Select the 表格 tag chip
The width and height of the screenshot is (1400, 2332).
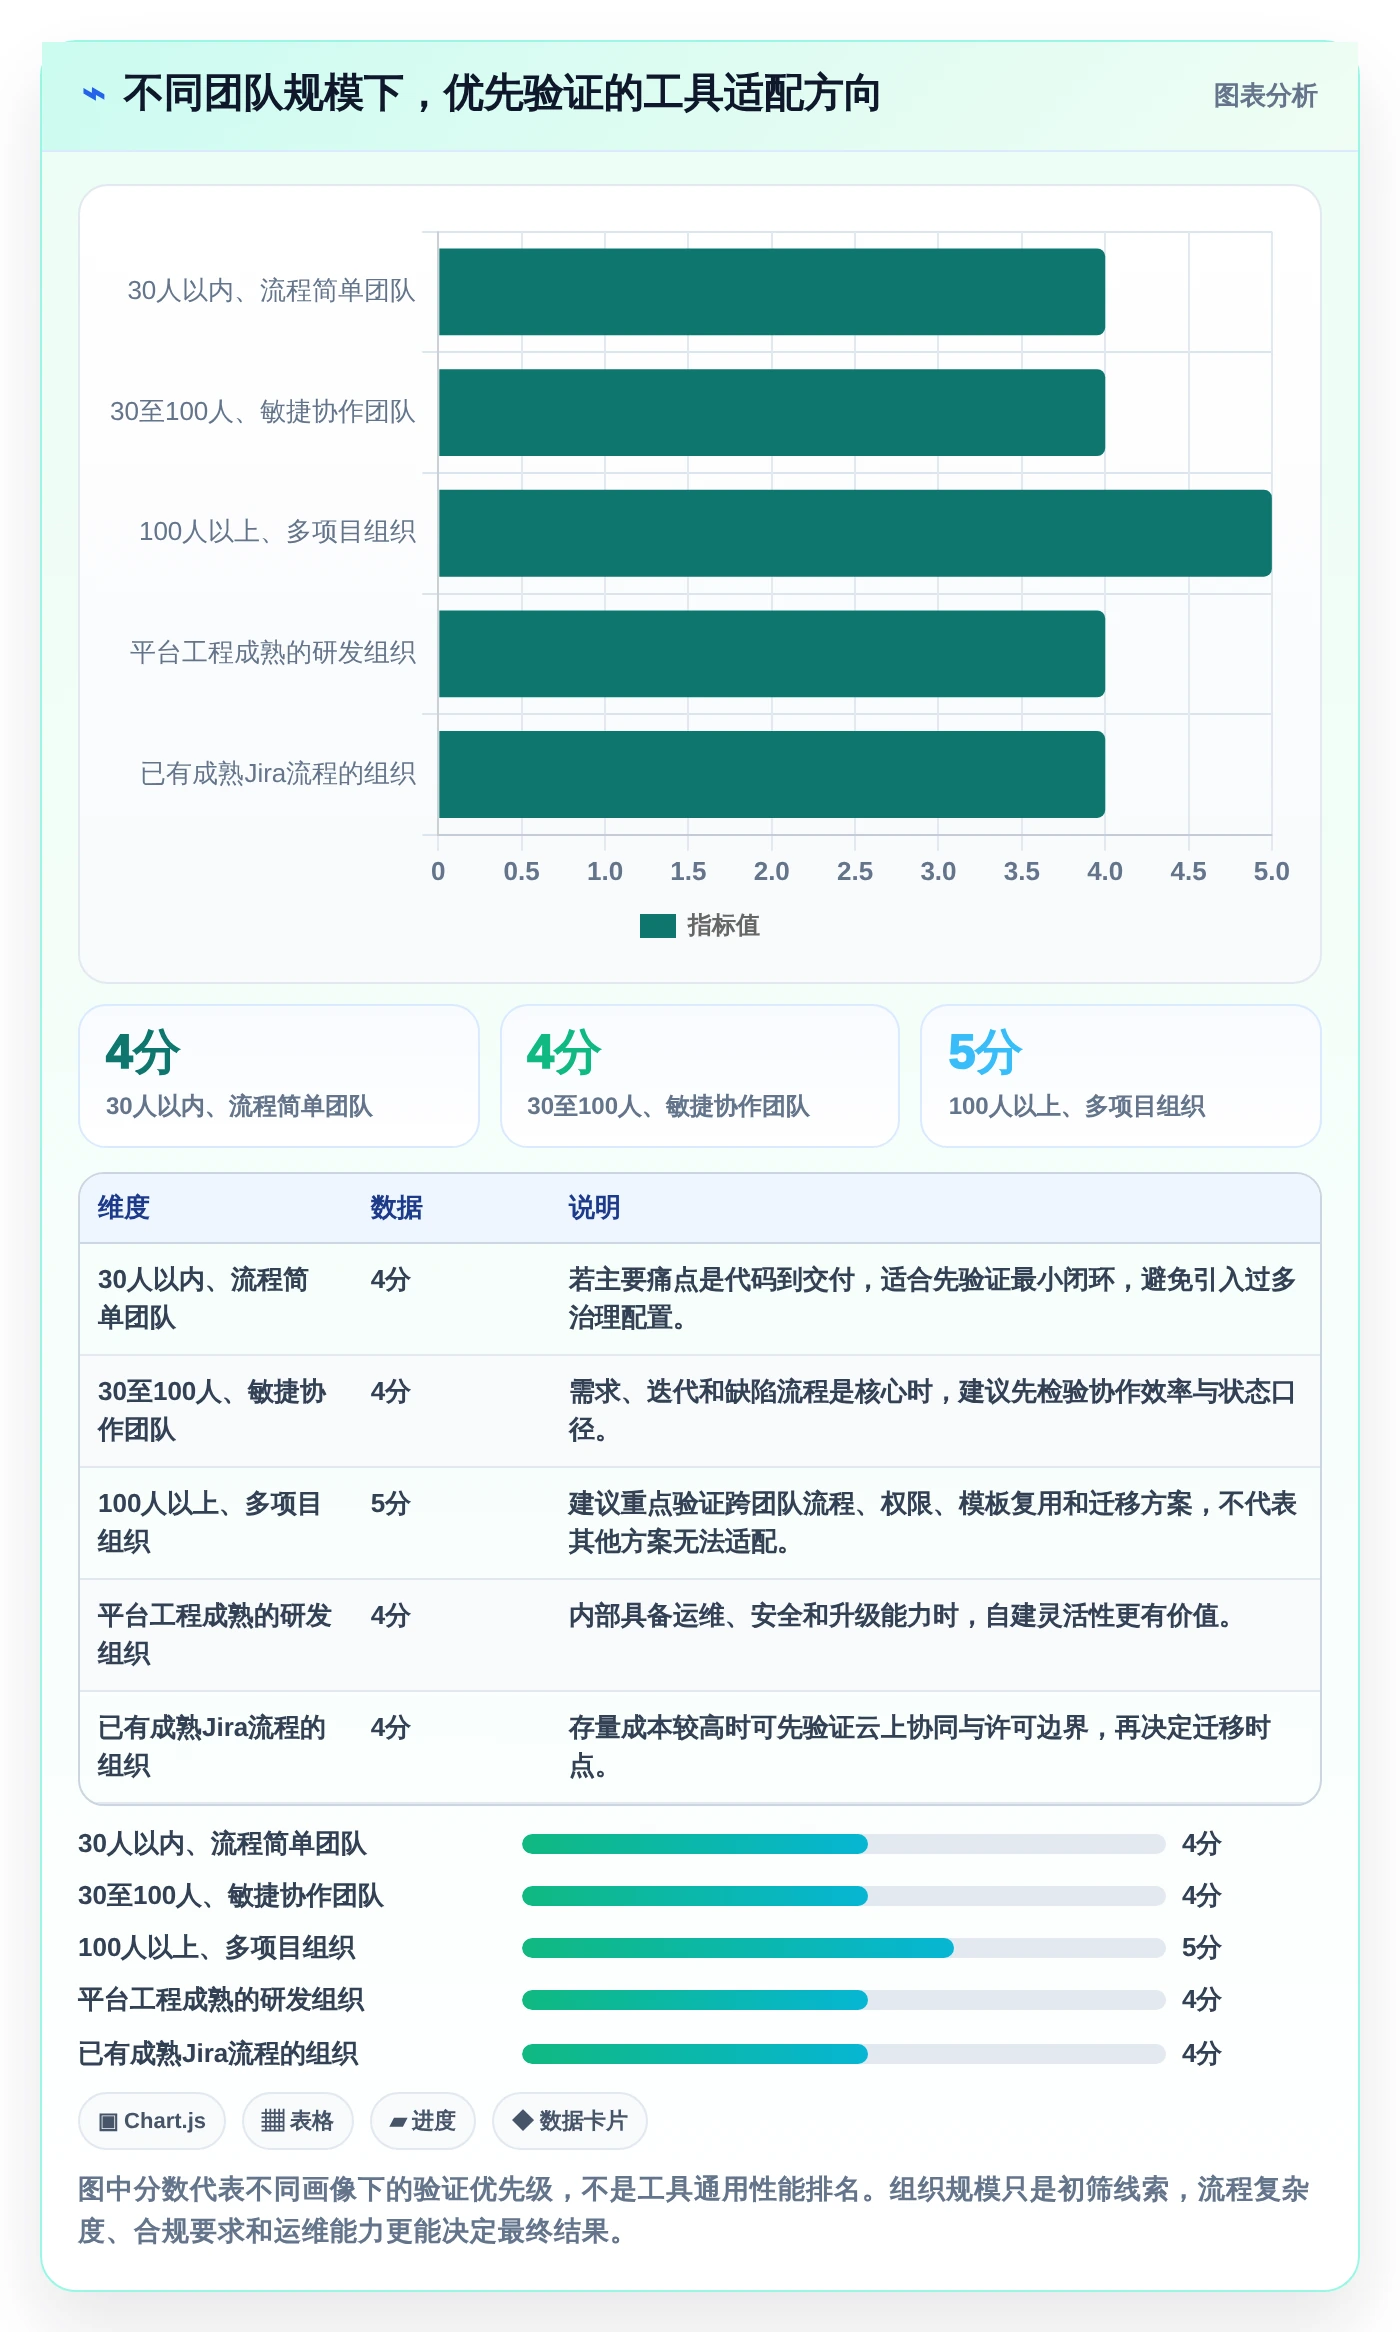(x=297, y=2121)
